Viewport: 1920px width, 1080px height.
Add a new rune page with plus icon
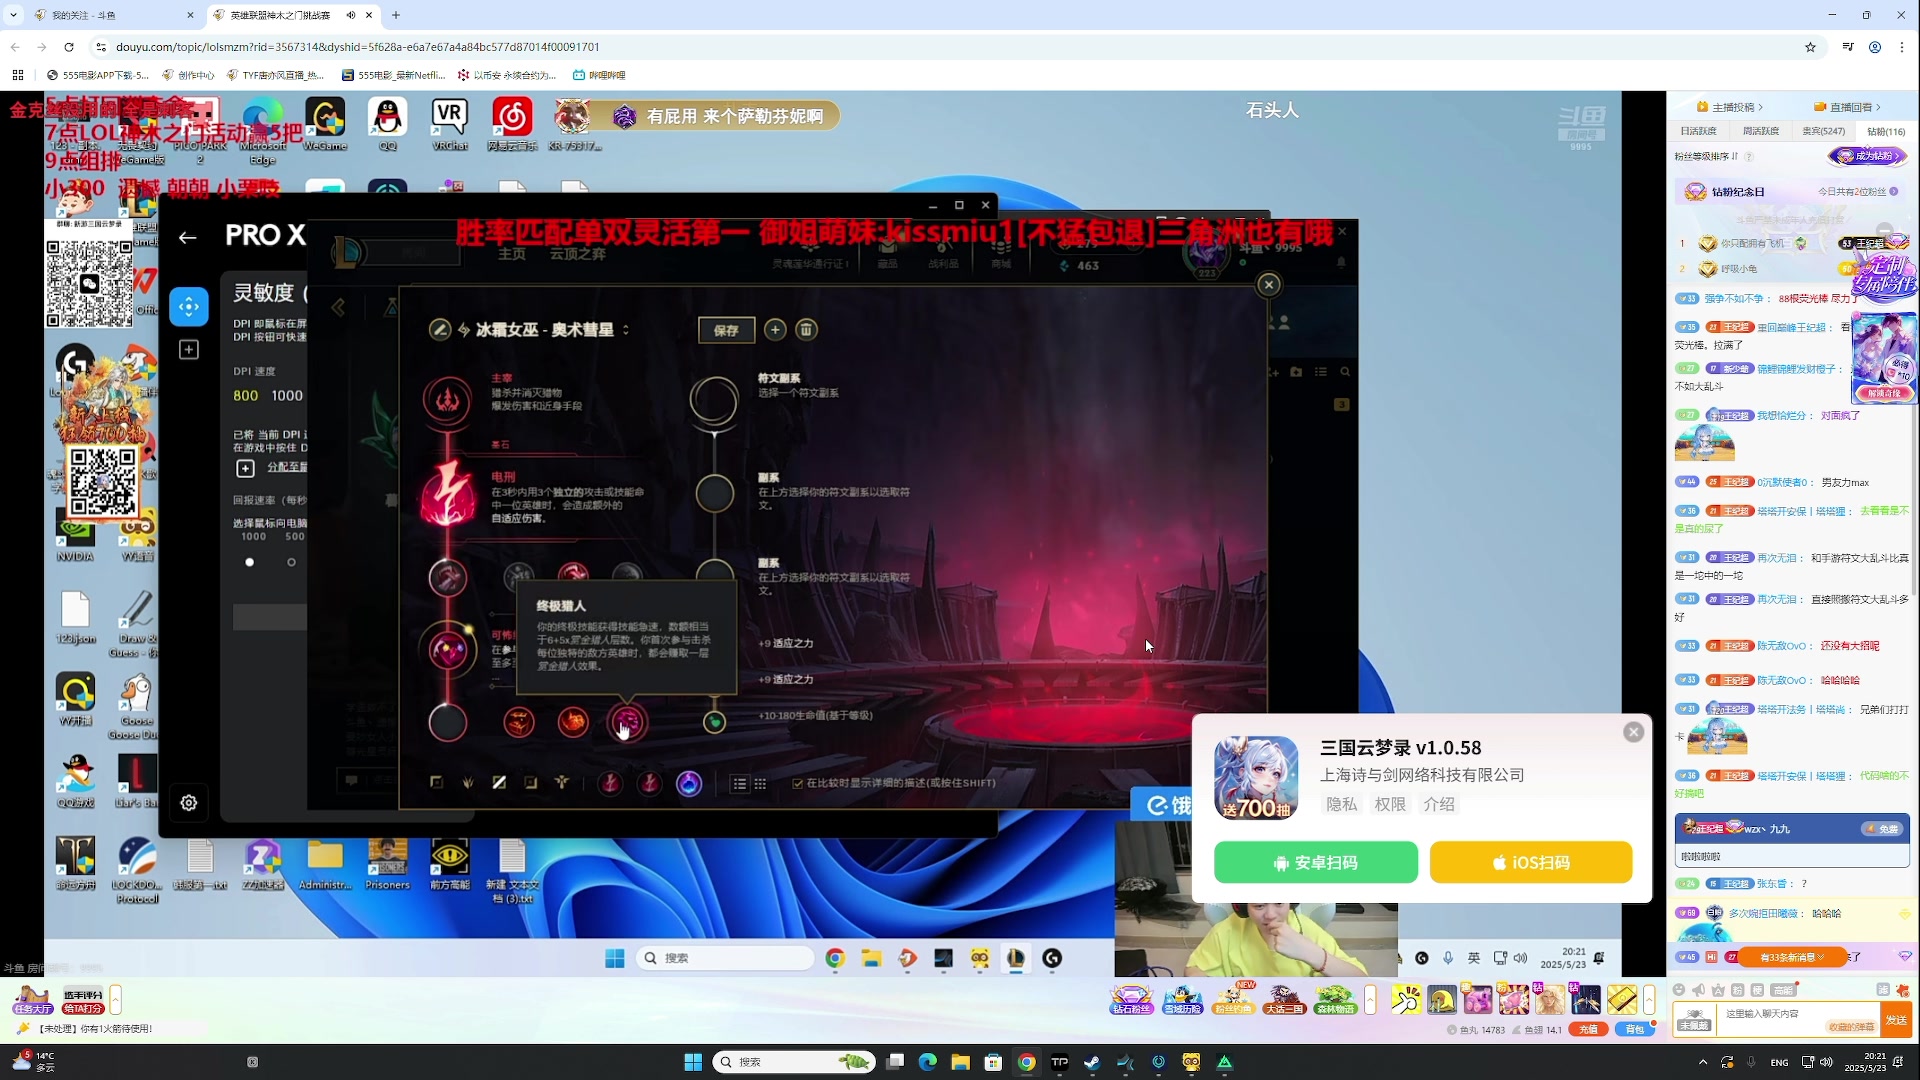pos(775,330)
